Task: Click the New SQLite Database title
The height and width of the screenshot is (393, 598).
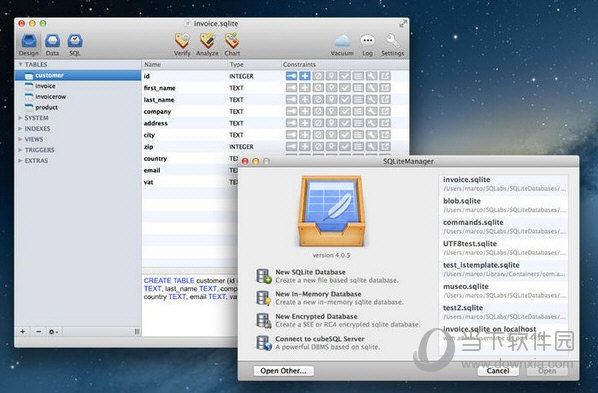Action: pos(310,272)
